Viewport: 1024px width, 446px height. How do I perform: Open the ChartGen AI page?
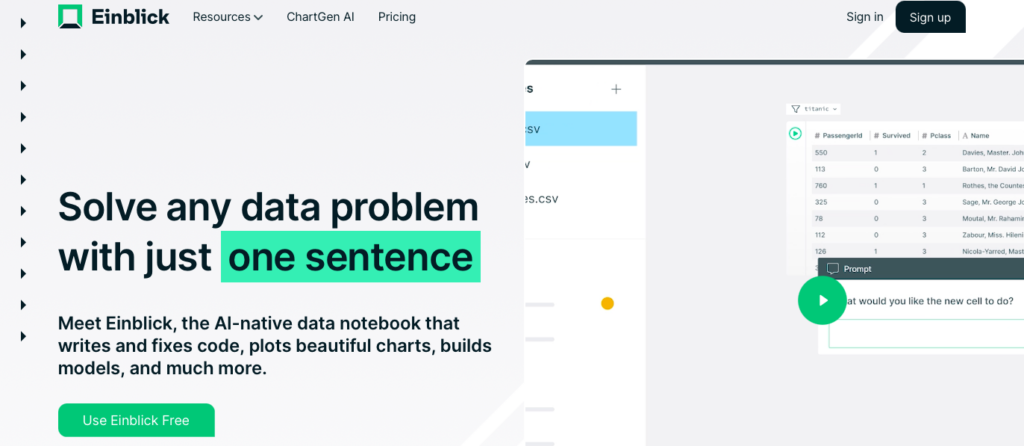click(x=320, y=17)
